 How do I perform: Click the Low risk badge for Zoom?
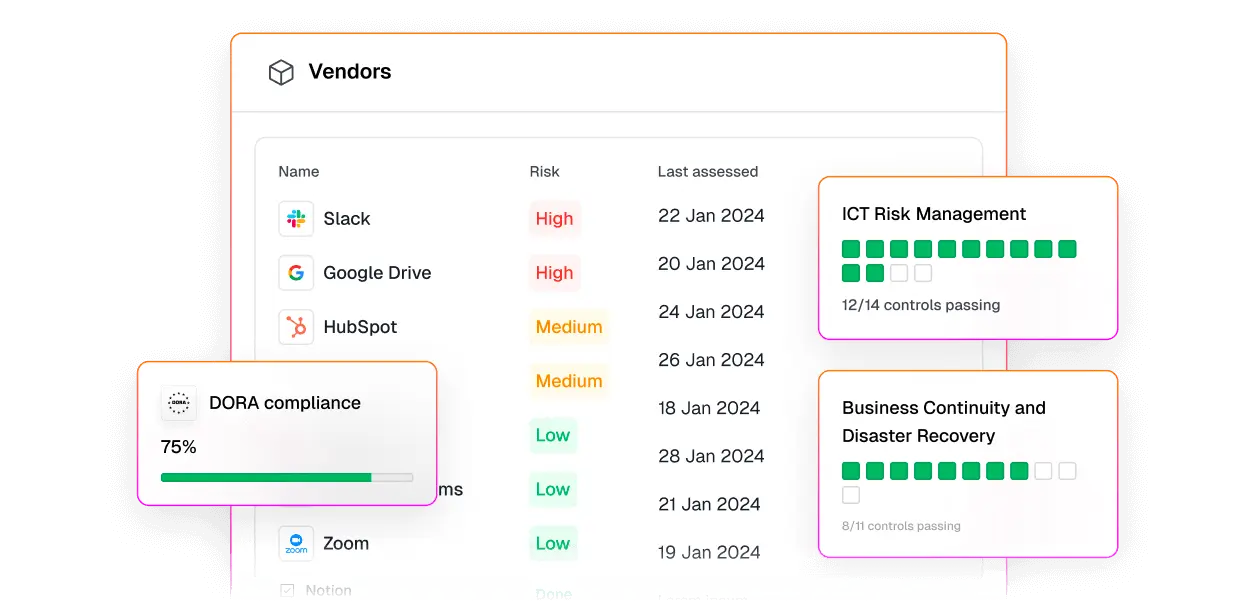click(552, 543)
